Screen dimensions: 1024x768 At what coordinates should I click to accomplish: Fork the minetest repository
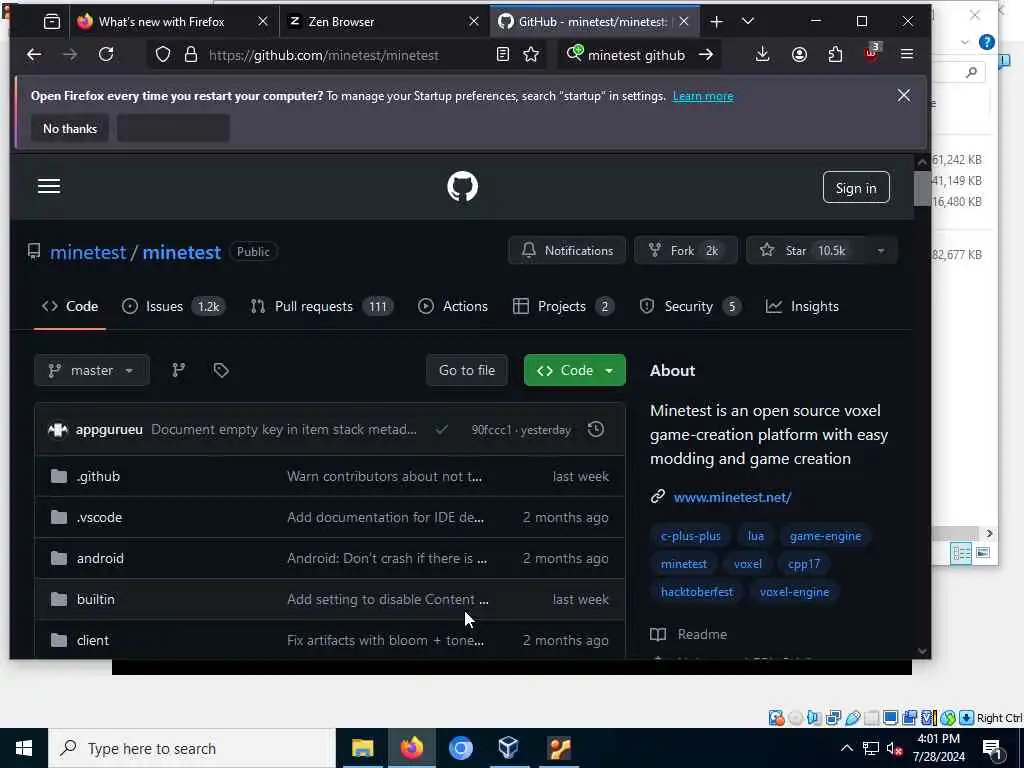[x=686, y=251]
